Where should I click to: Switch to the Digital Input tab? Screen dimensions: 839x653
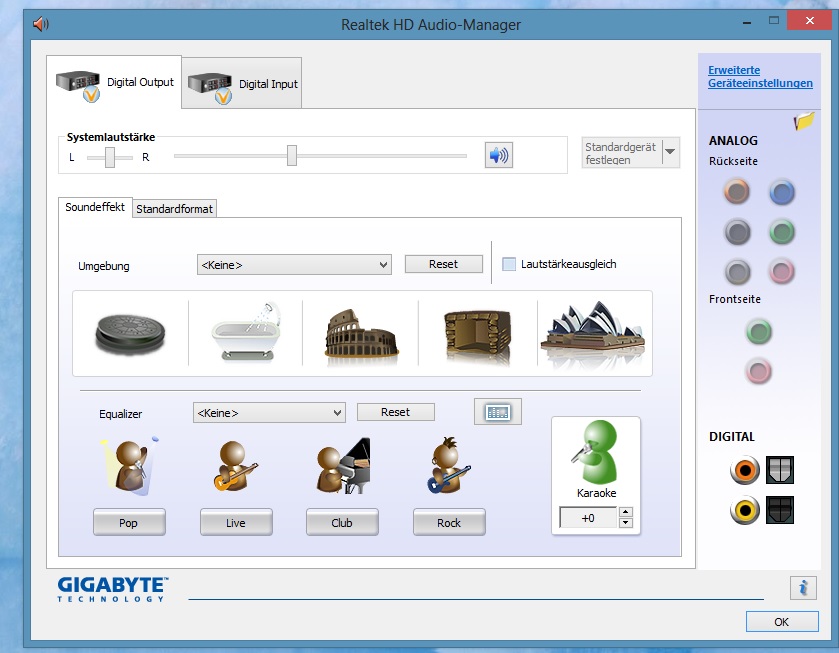pos(242,83)
